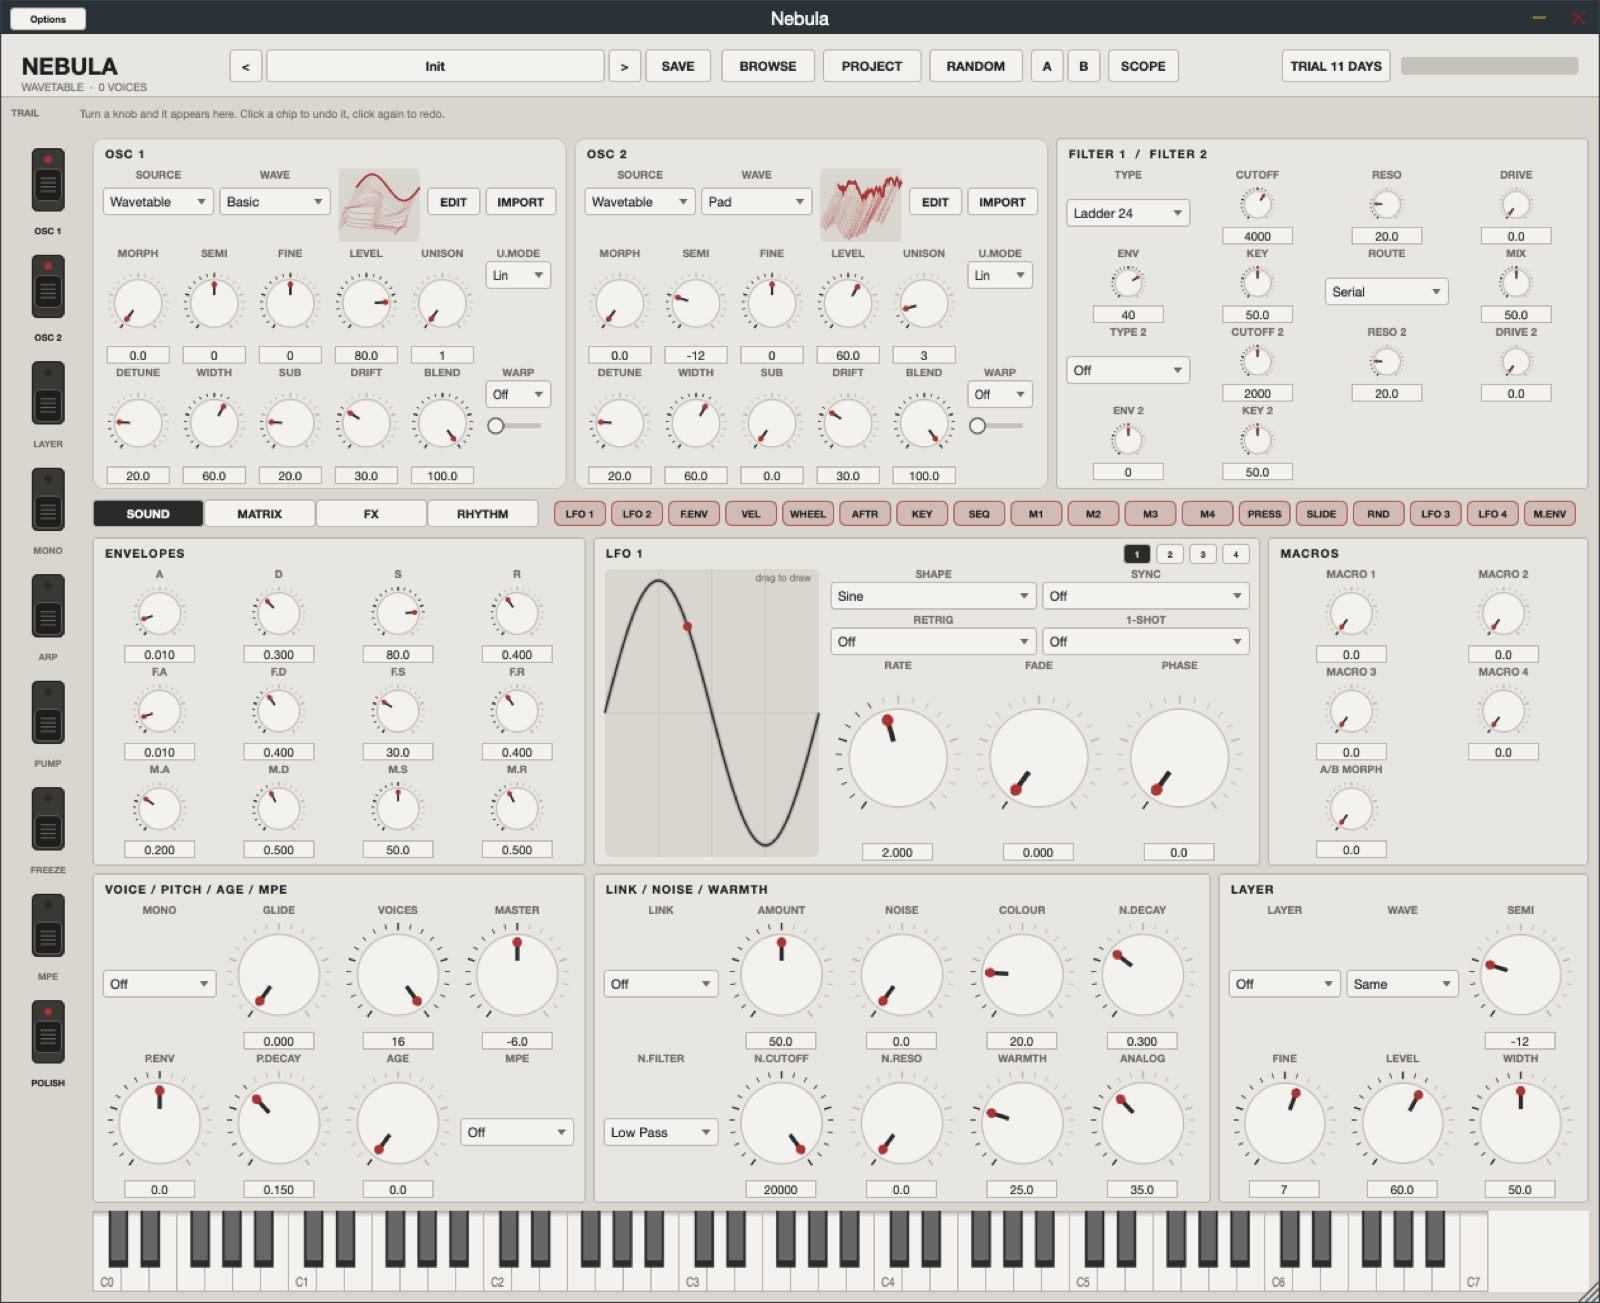
Task: Click the Init preset name field
Action: click(x=435, y=66)
